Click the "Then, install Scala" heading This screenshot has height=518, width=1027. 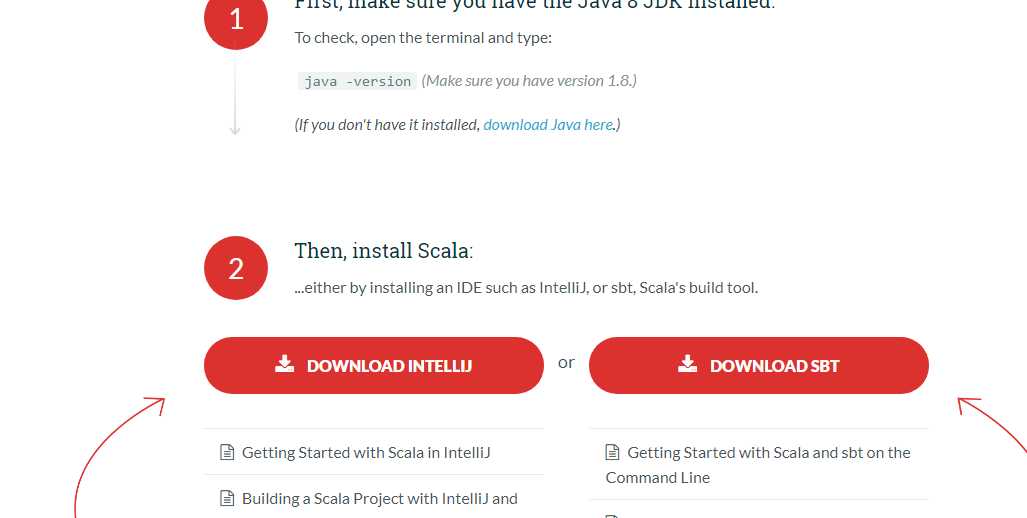point(384,251)
